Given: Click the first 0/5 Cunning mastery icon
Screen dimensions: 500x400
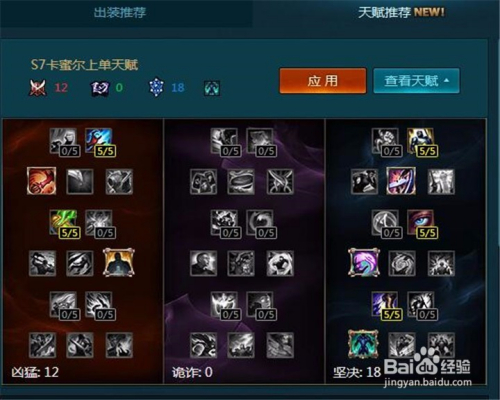Looking at the screenshot, I should coord(224,141).
